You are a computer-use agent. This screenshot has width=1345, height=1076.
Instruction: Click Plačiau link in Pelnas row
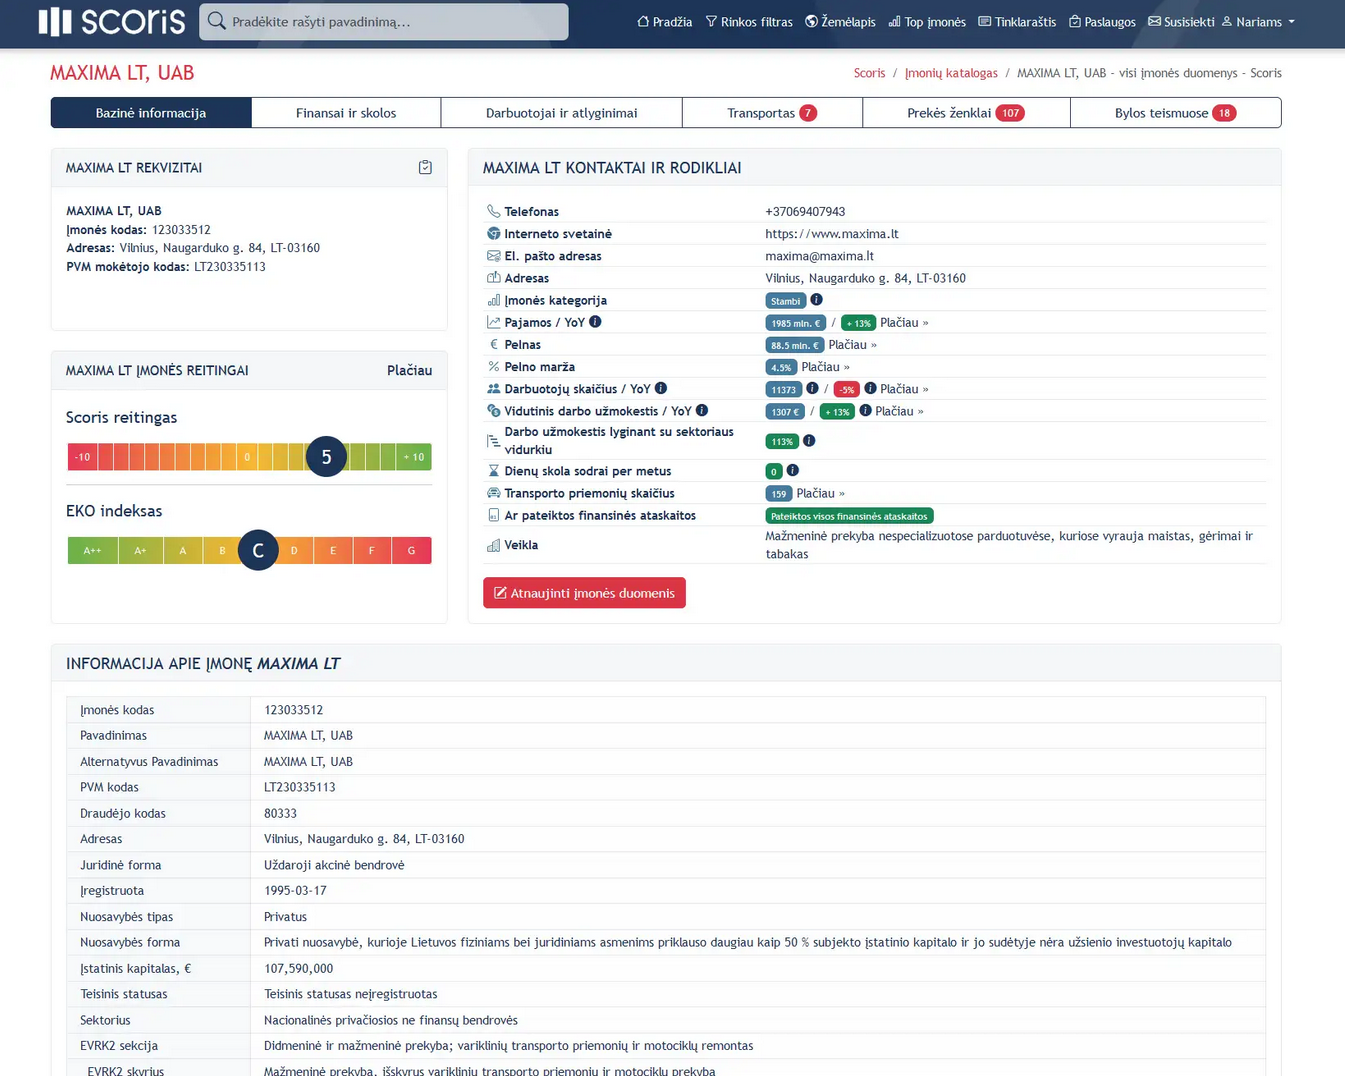point(852,345)
